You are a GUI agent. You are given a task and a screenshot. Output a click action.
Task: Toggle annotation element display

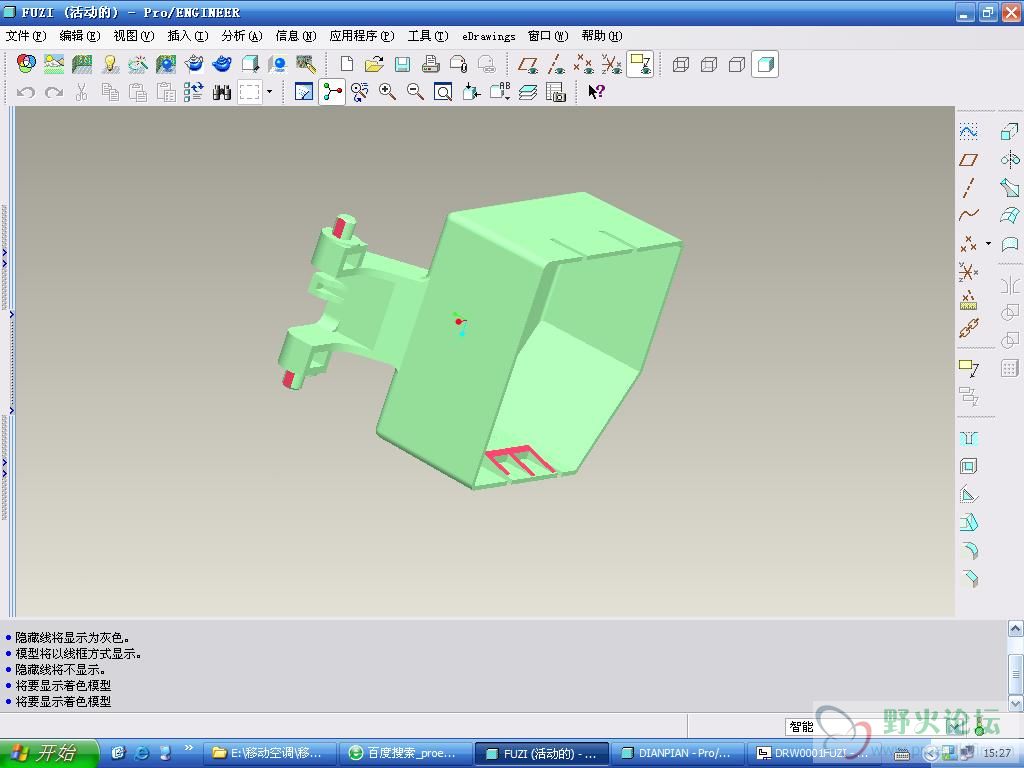[640, 64]
